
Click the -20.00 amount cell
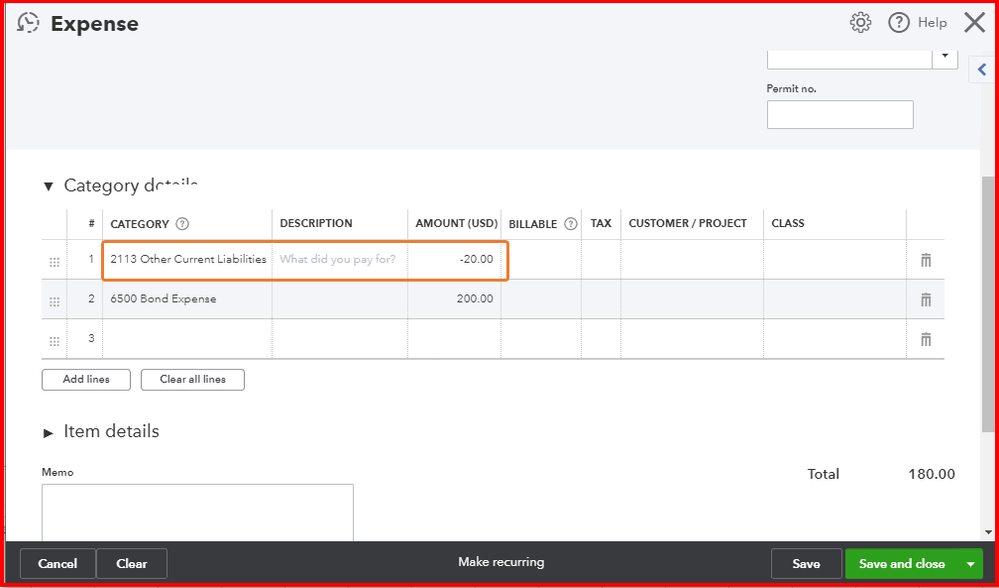pos(454,259)
